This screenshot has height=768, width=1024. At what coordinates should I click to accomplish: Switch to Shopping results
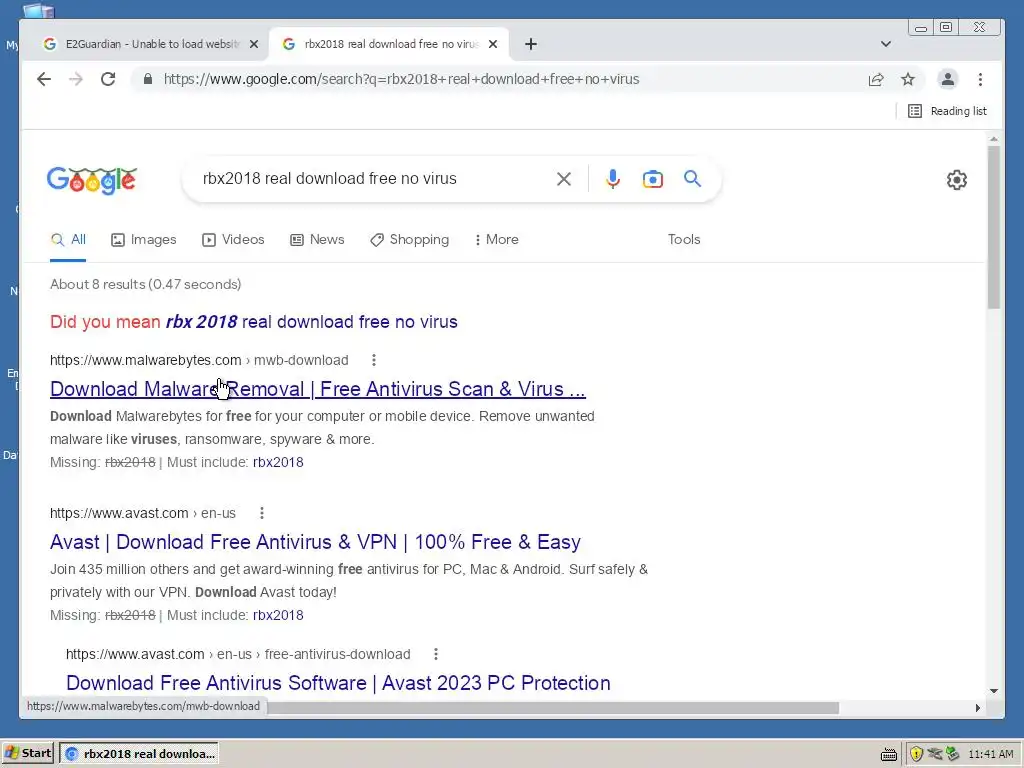point(409,240)
